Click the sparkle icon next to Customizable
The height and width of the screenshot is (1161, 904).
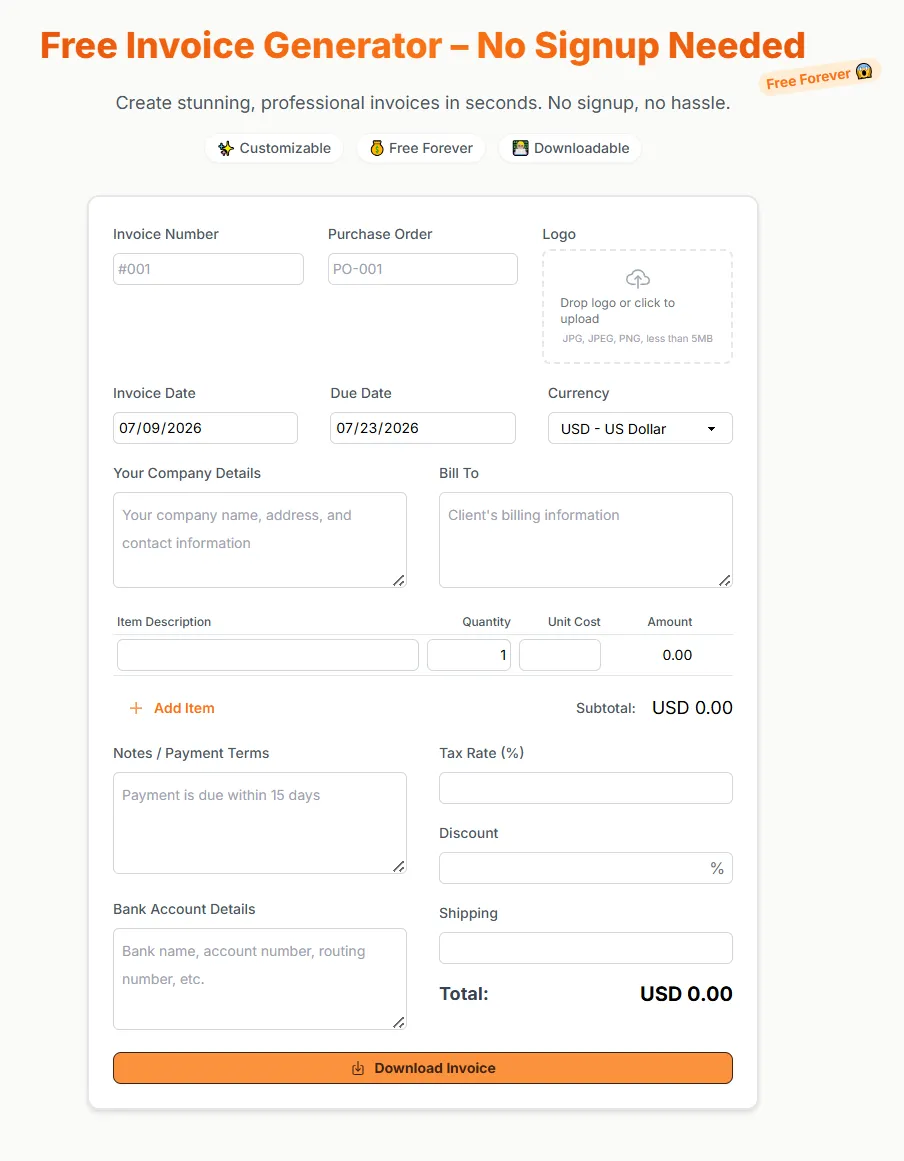coord(226,148)
